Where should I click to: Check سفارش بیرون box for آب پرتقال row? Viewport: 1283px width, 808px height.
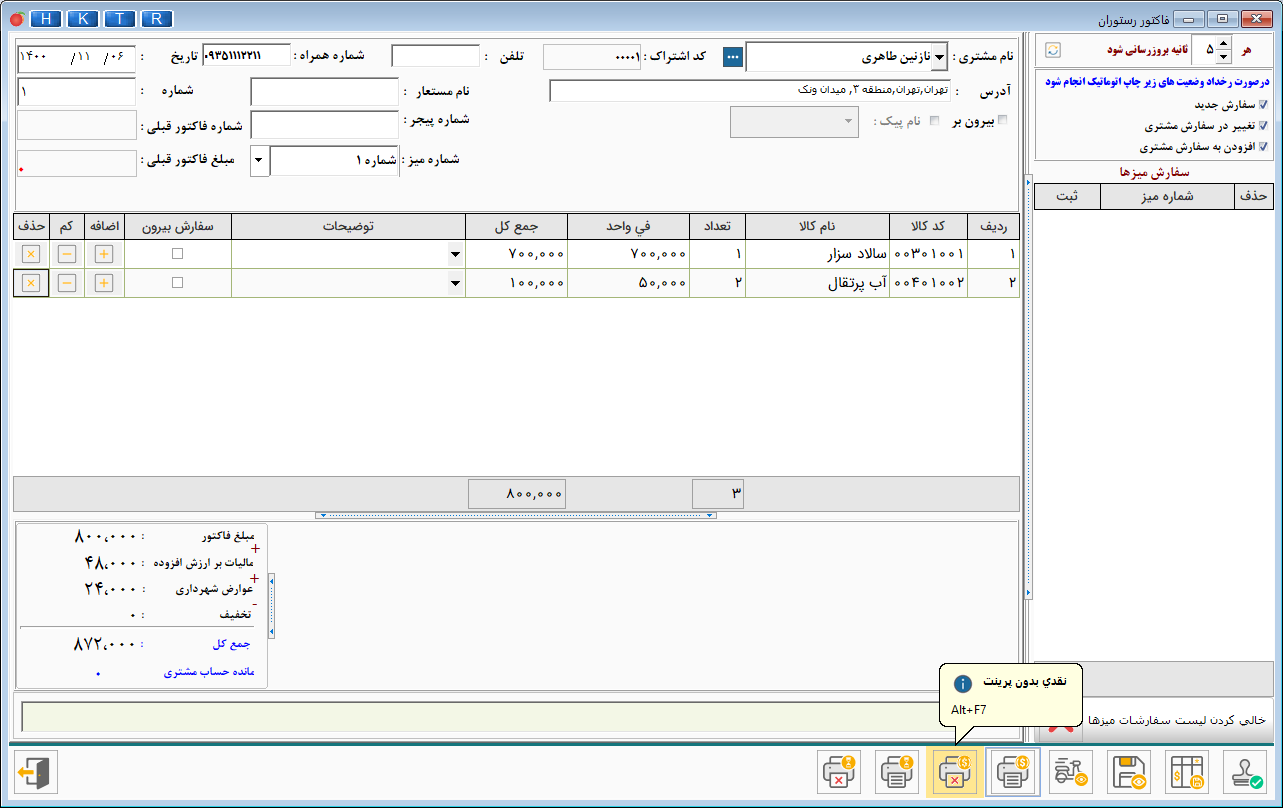click(177, 283)
